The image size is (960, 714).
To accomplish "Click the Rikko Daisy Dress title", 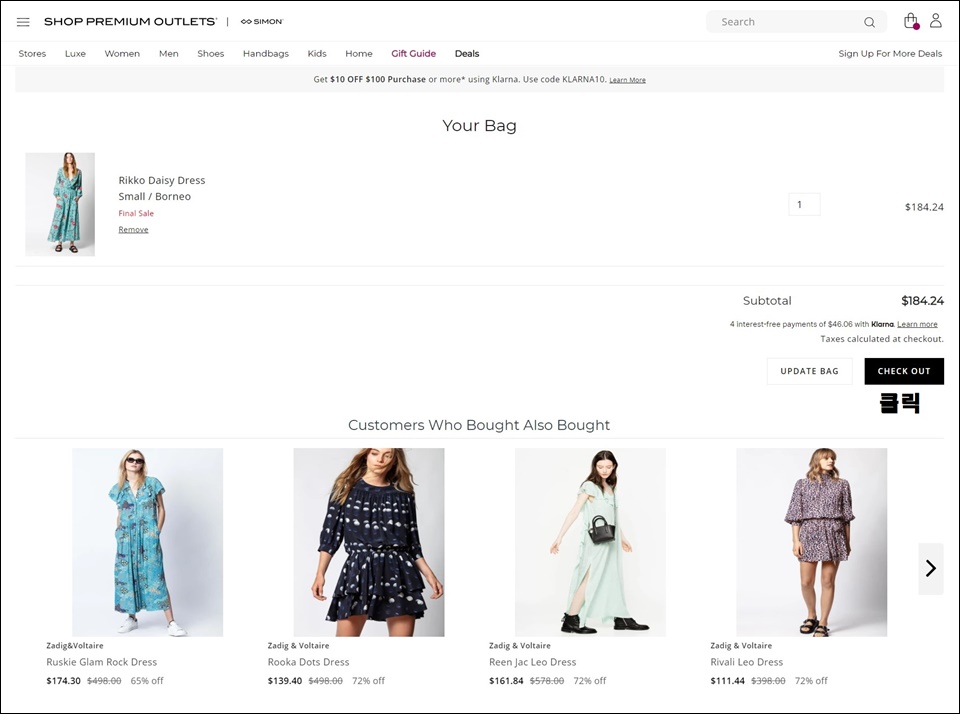I will tap(162, 180).
